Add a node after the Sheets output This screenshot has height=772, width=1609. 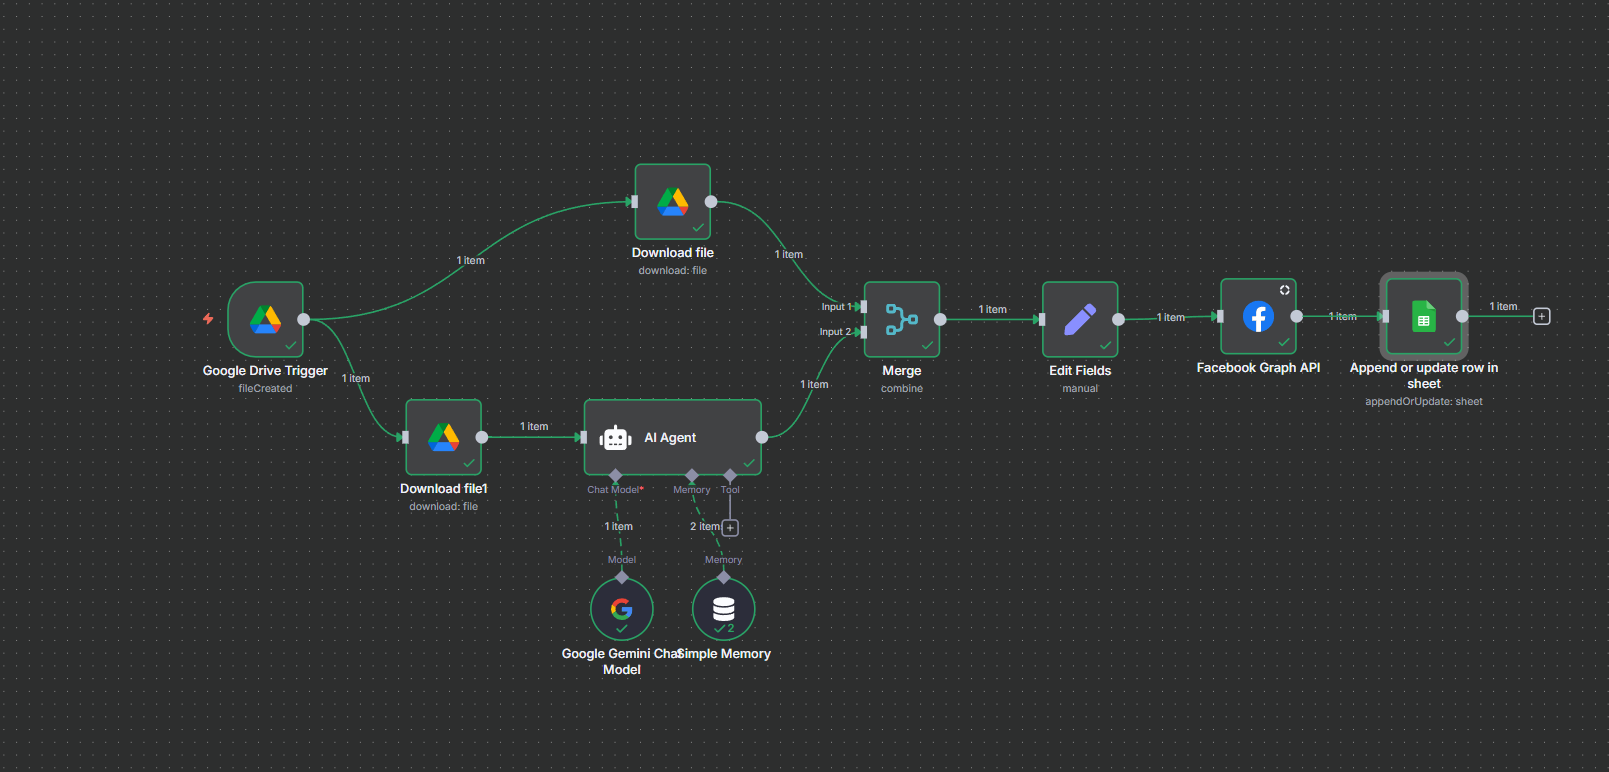[x=1541, y=317]
